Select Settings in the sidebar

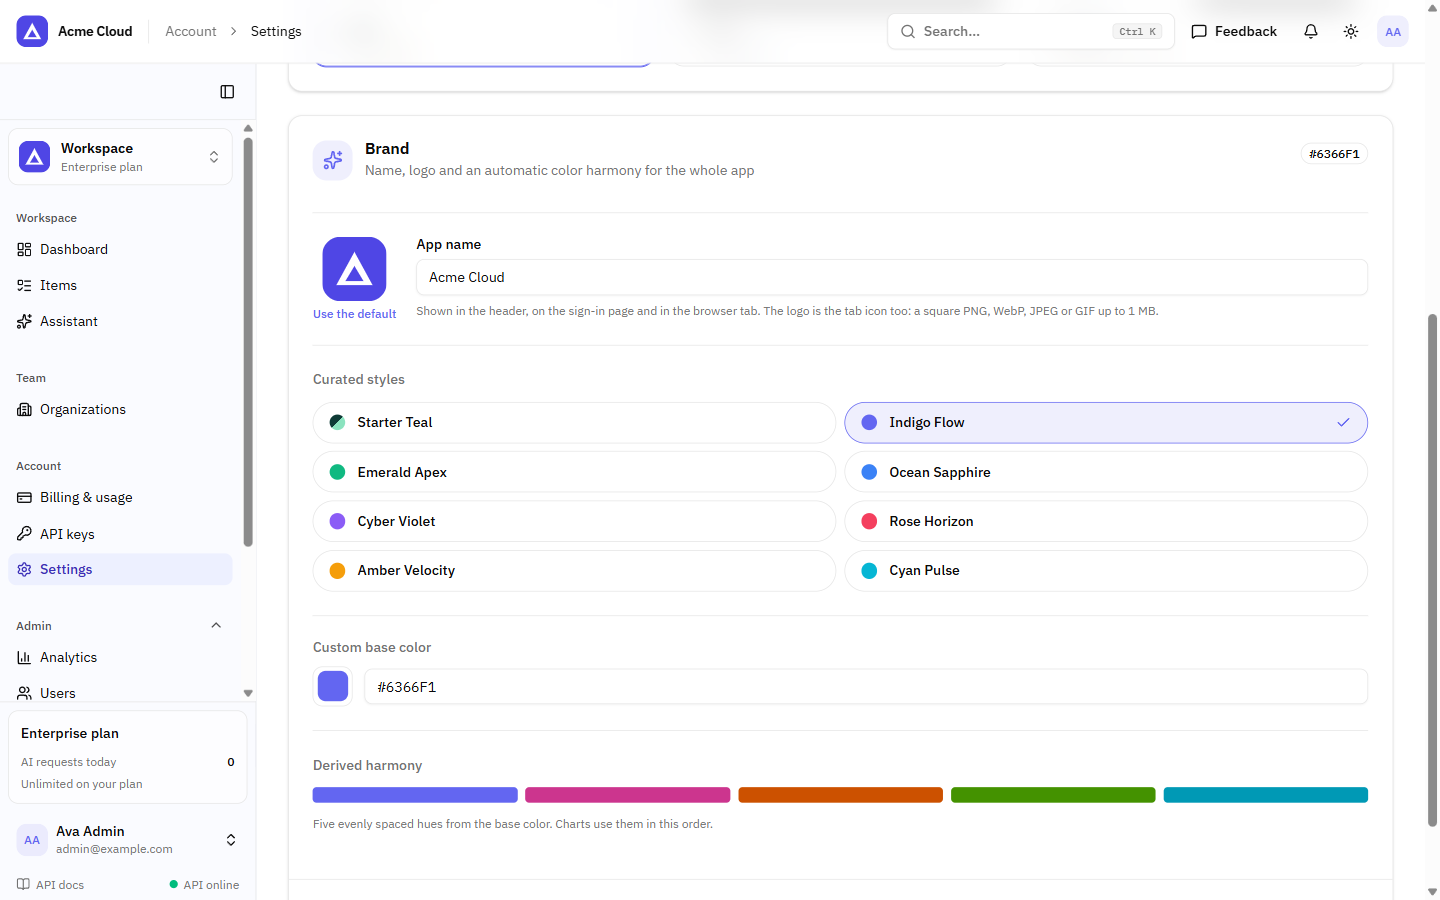120,569
